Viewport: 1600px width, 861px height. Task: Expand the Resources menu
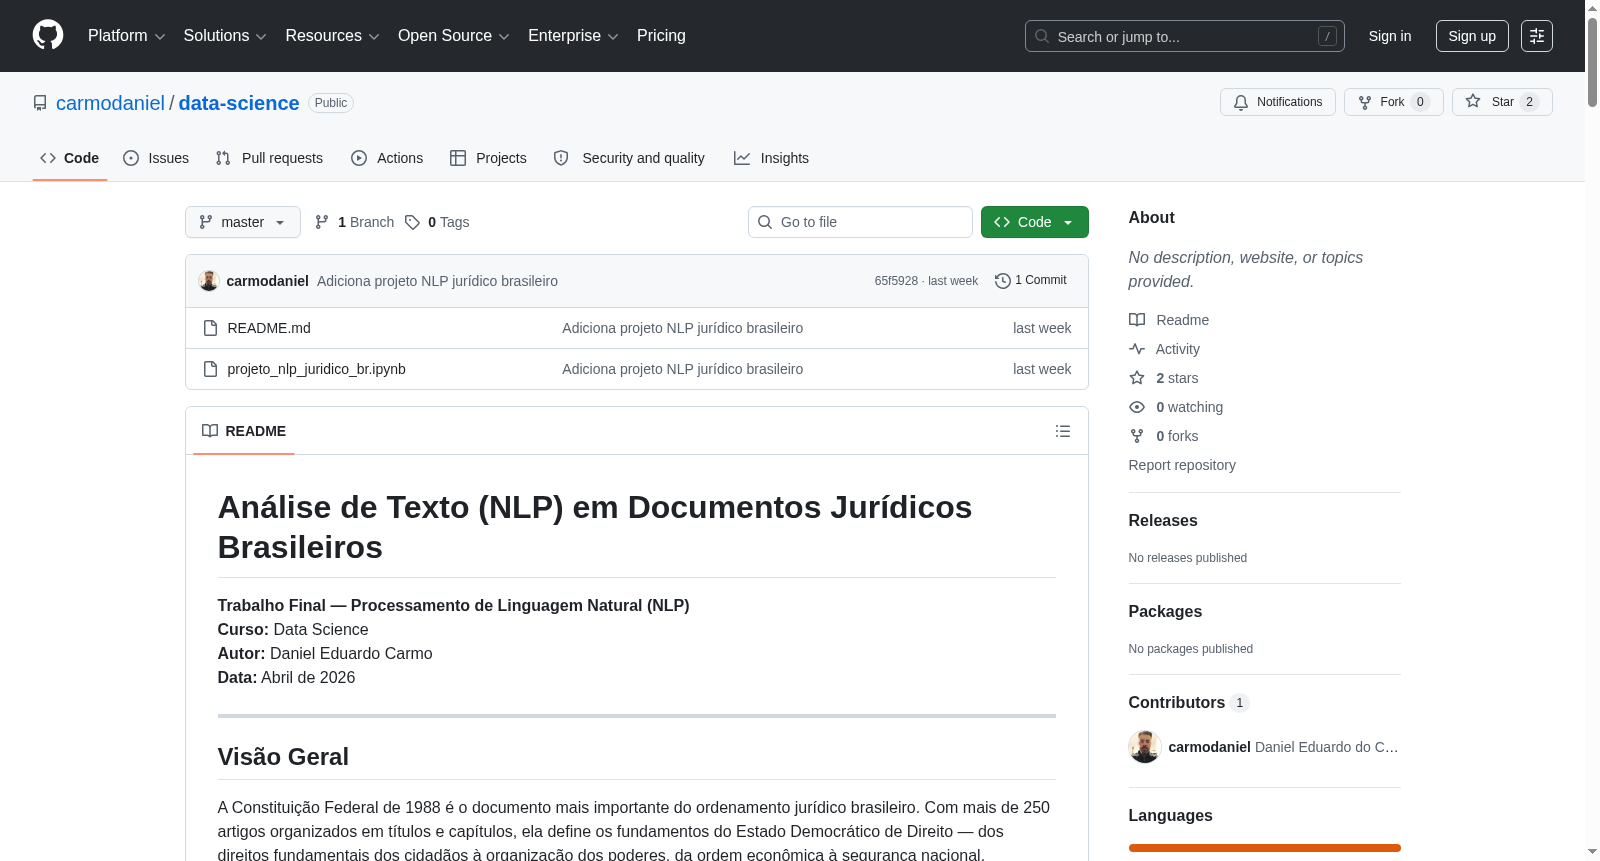(x=332, y=36)
